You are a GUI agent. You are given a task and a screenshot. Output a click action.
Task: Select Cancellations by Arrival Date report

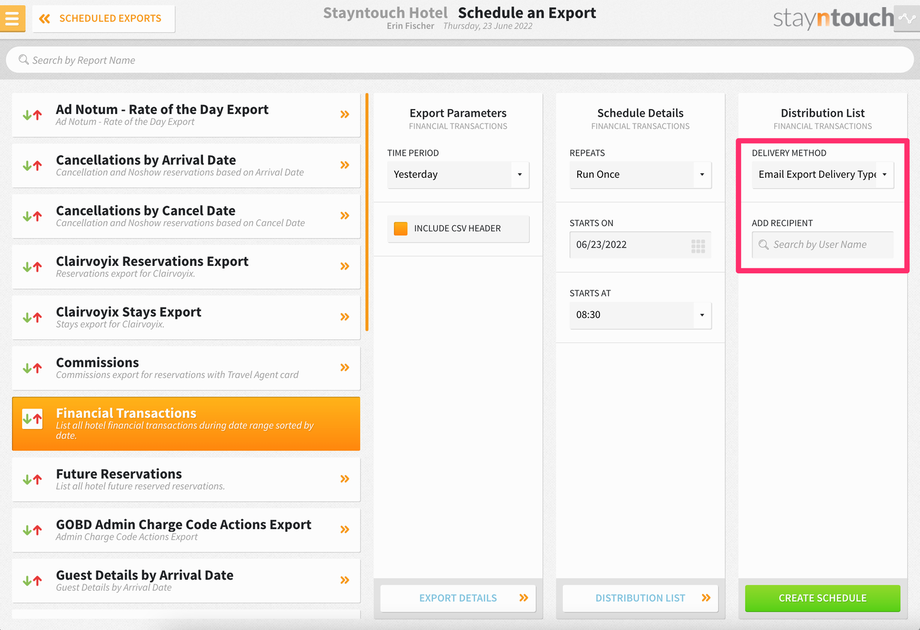[186, 165]
